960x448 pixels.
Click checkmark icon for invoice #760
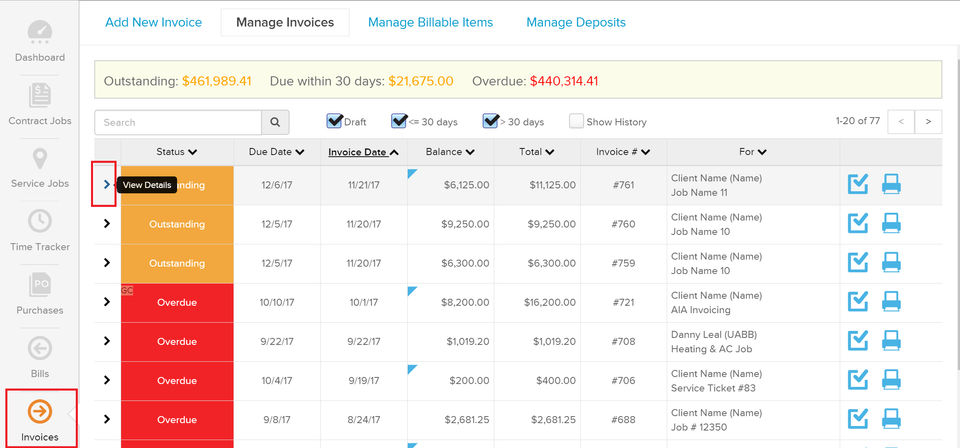[x=858, y=223]
